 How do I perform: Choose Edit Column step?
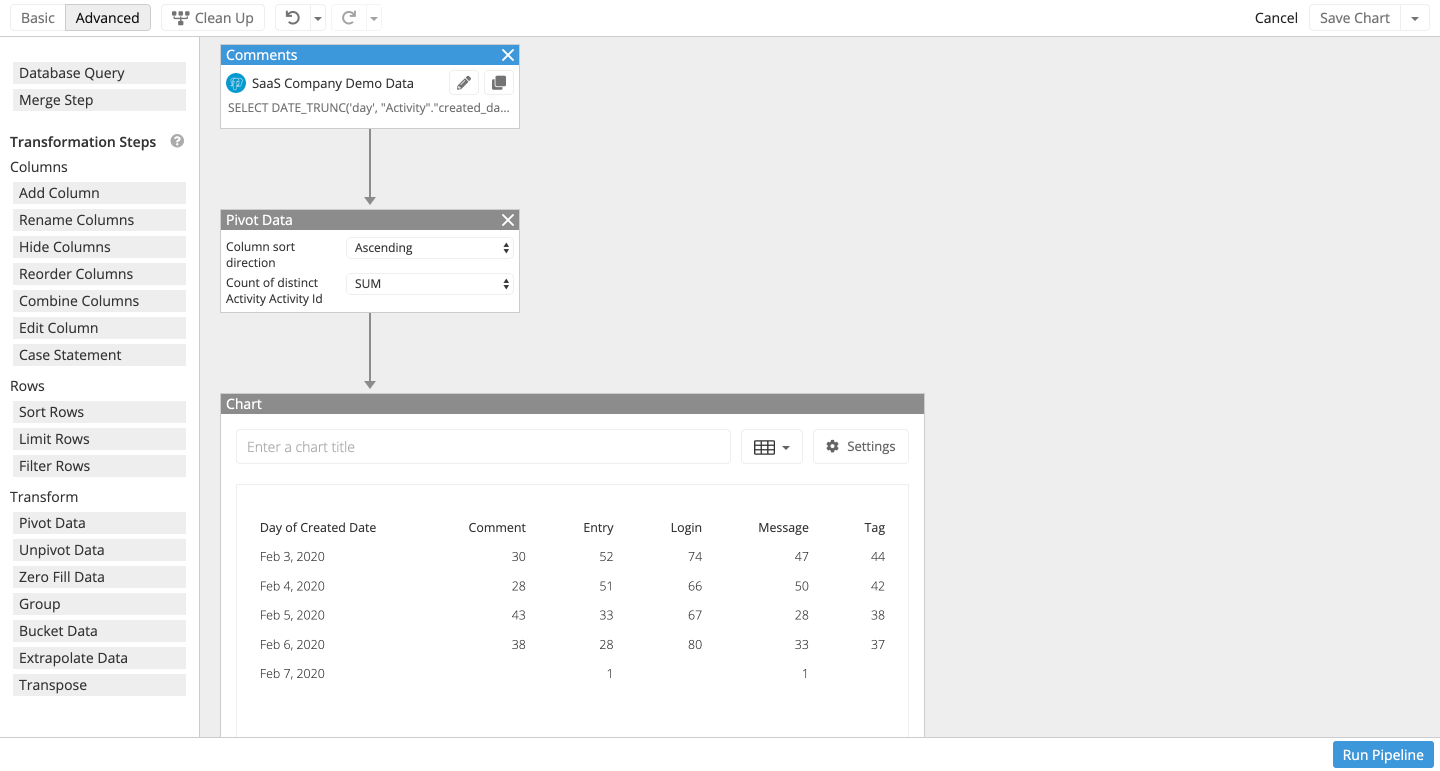click(99, 328)
